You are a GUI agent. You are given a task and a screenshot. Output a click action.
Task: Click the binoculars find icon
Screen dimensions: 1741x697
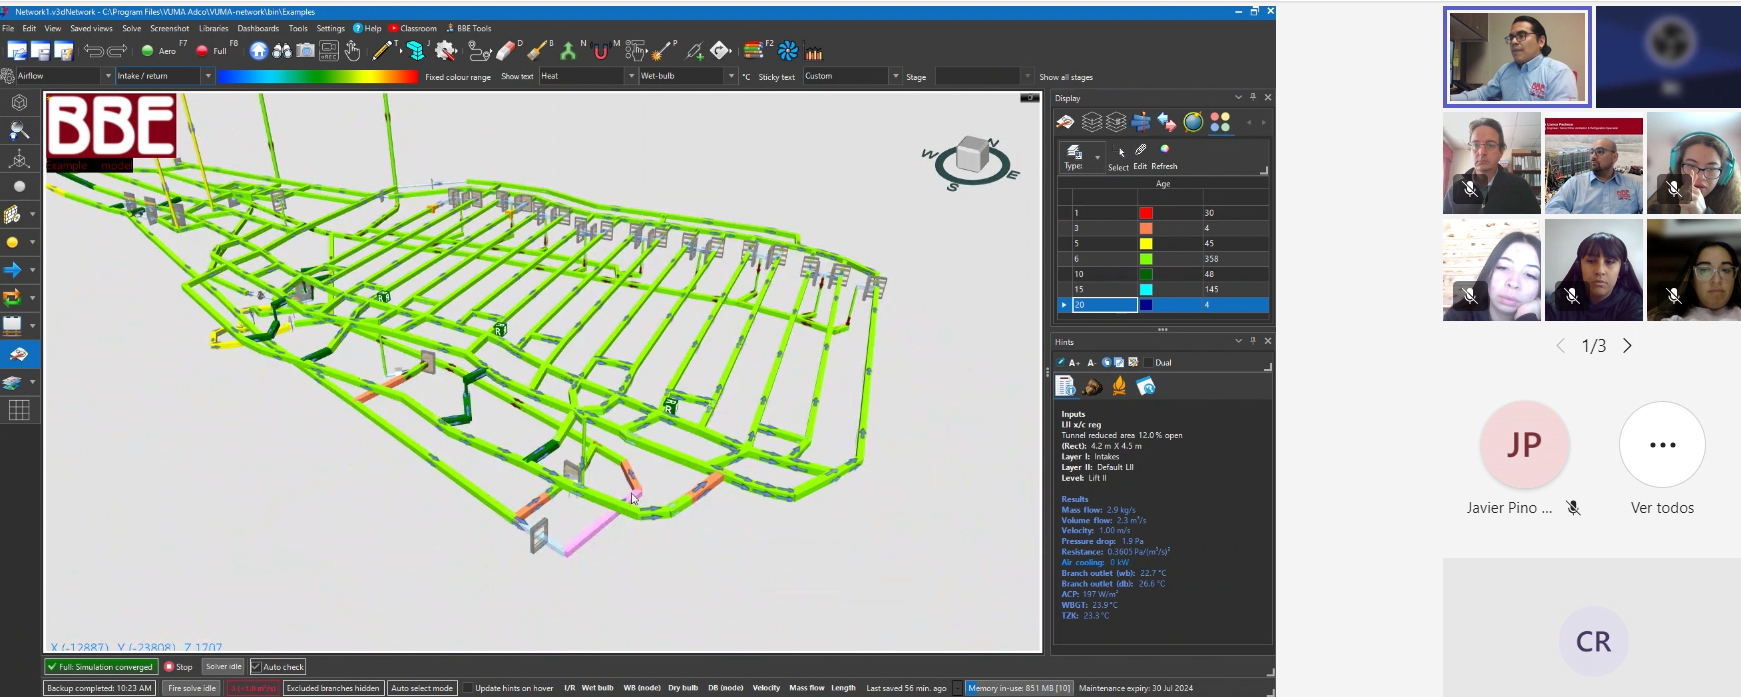pyautogui.click(x=282, y=51)
